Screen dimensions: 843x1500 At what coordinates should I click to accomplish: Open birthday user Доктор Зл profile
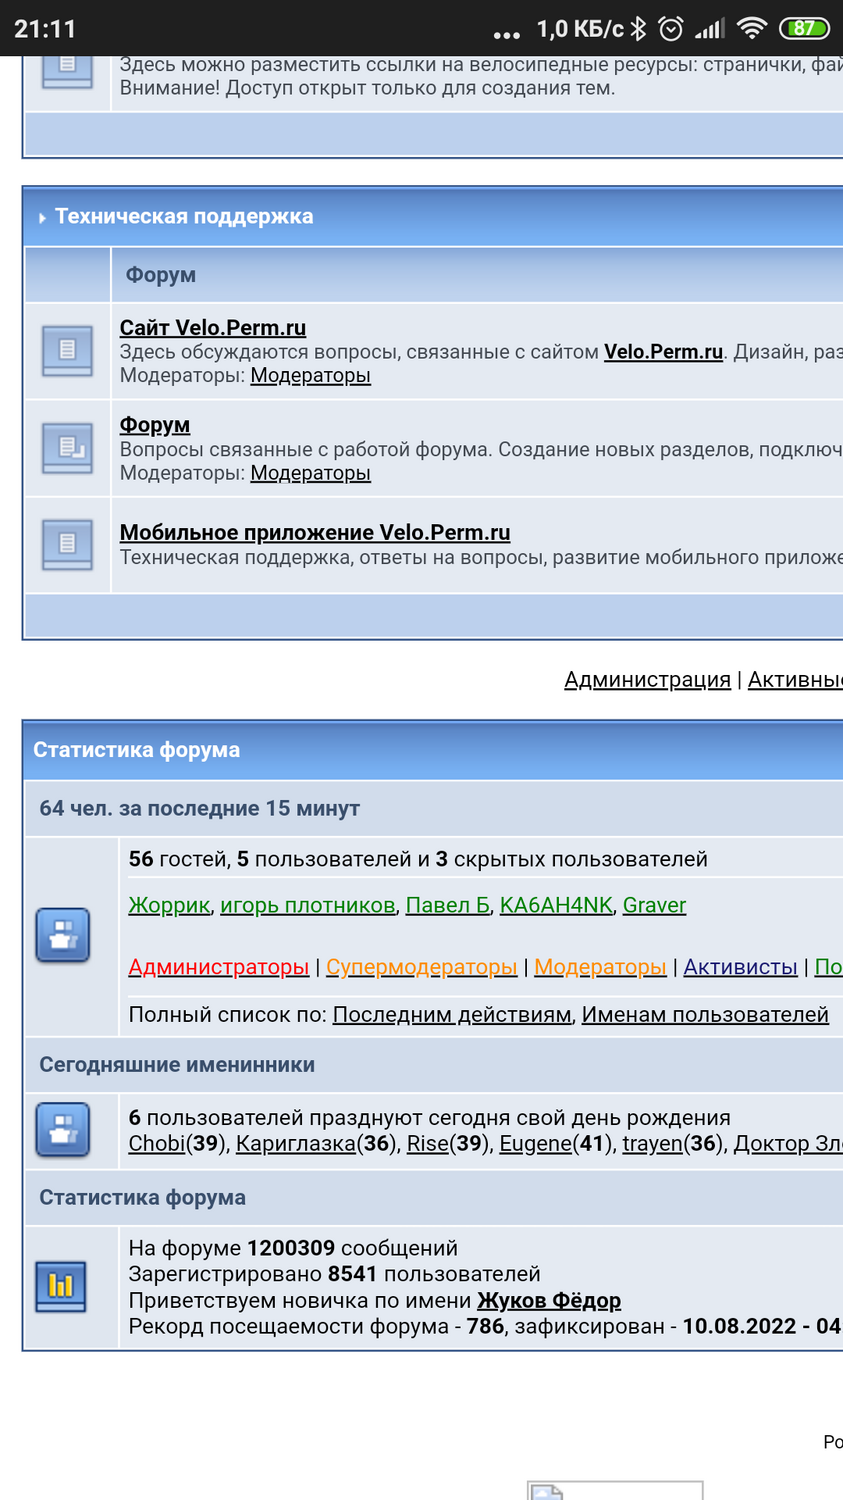click(788, 1143)
